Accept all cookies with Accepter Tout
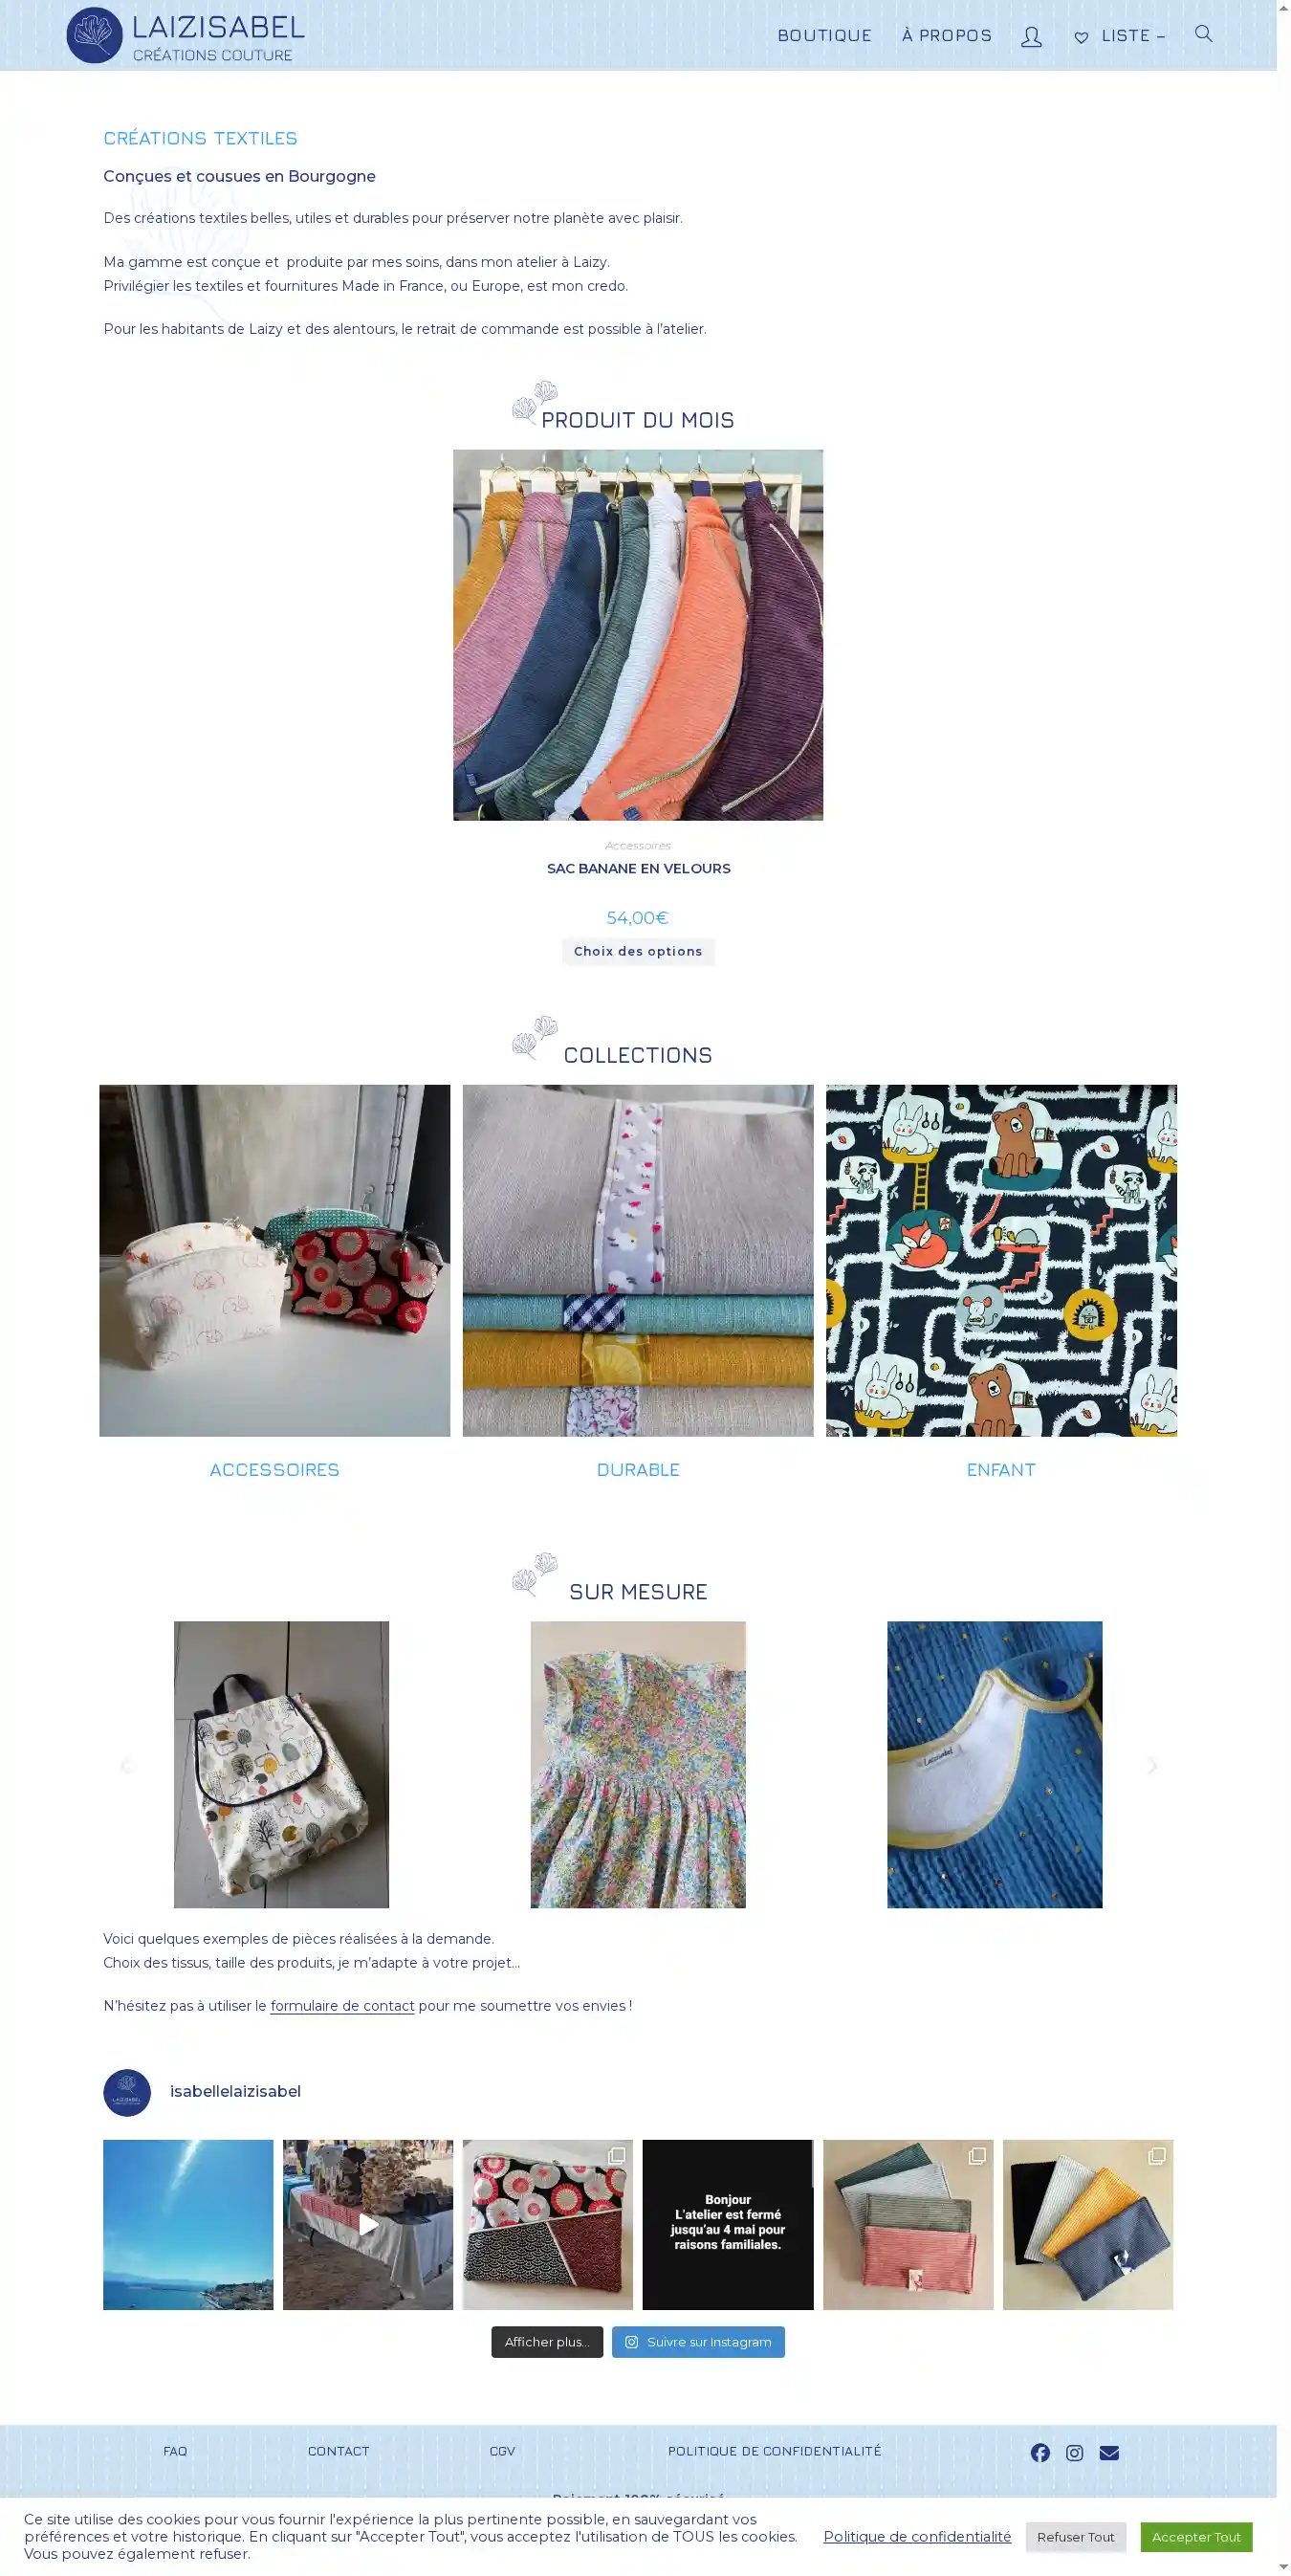This screenshot has height=2576, width=1291. (1195, 2536)
